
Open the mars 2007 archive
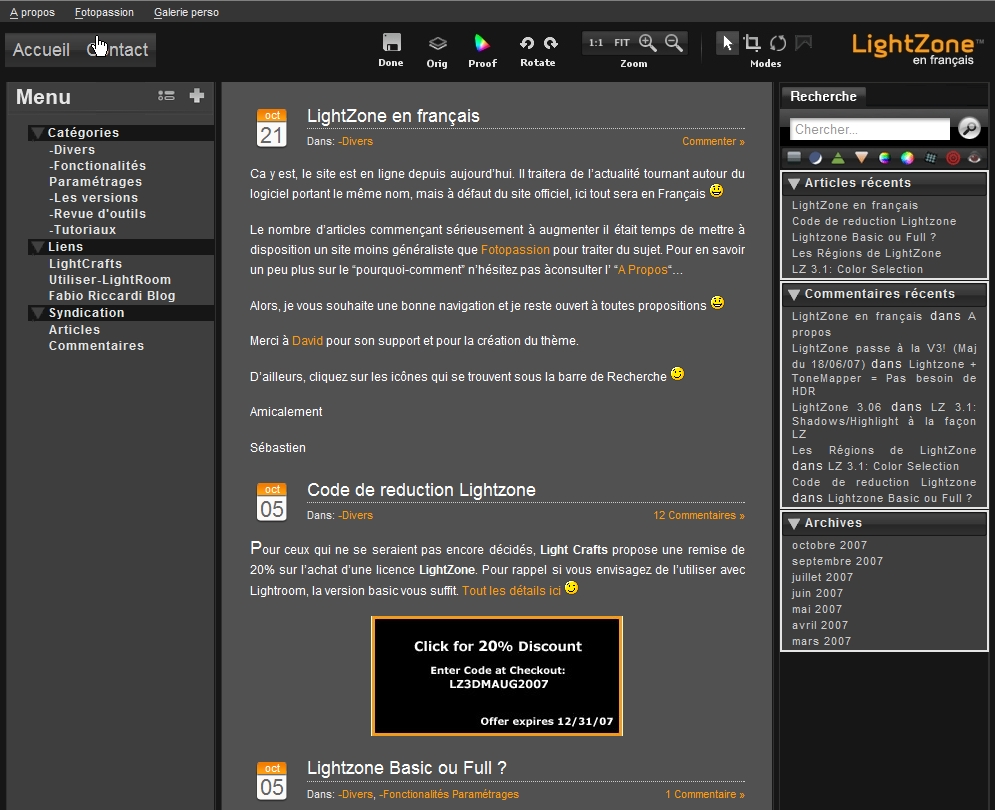pyautogui.click(x=821, y=642)
